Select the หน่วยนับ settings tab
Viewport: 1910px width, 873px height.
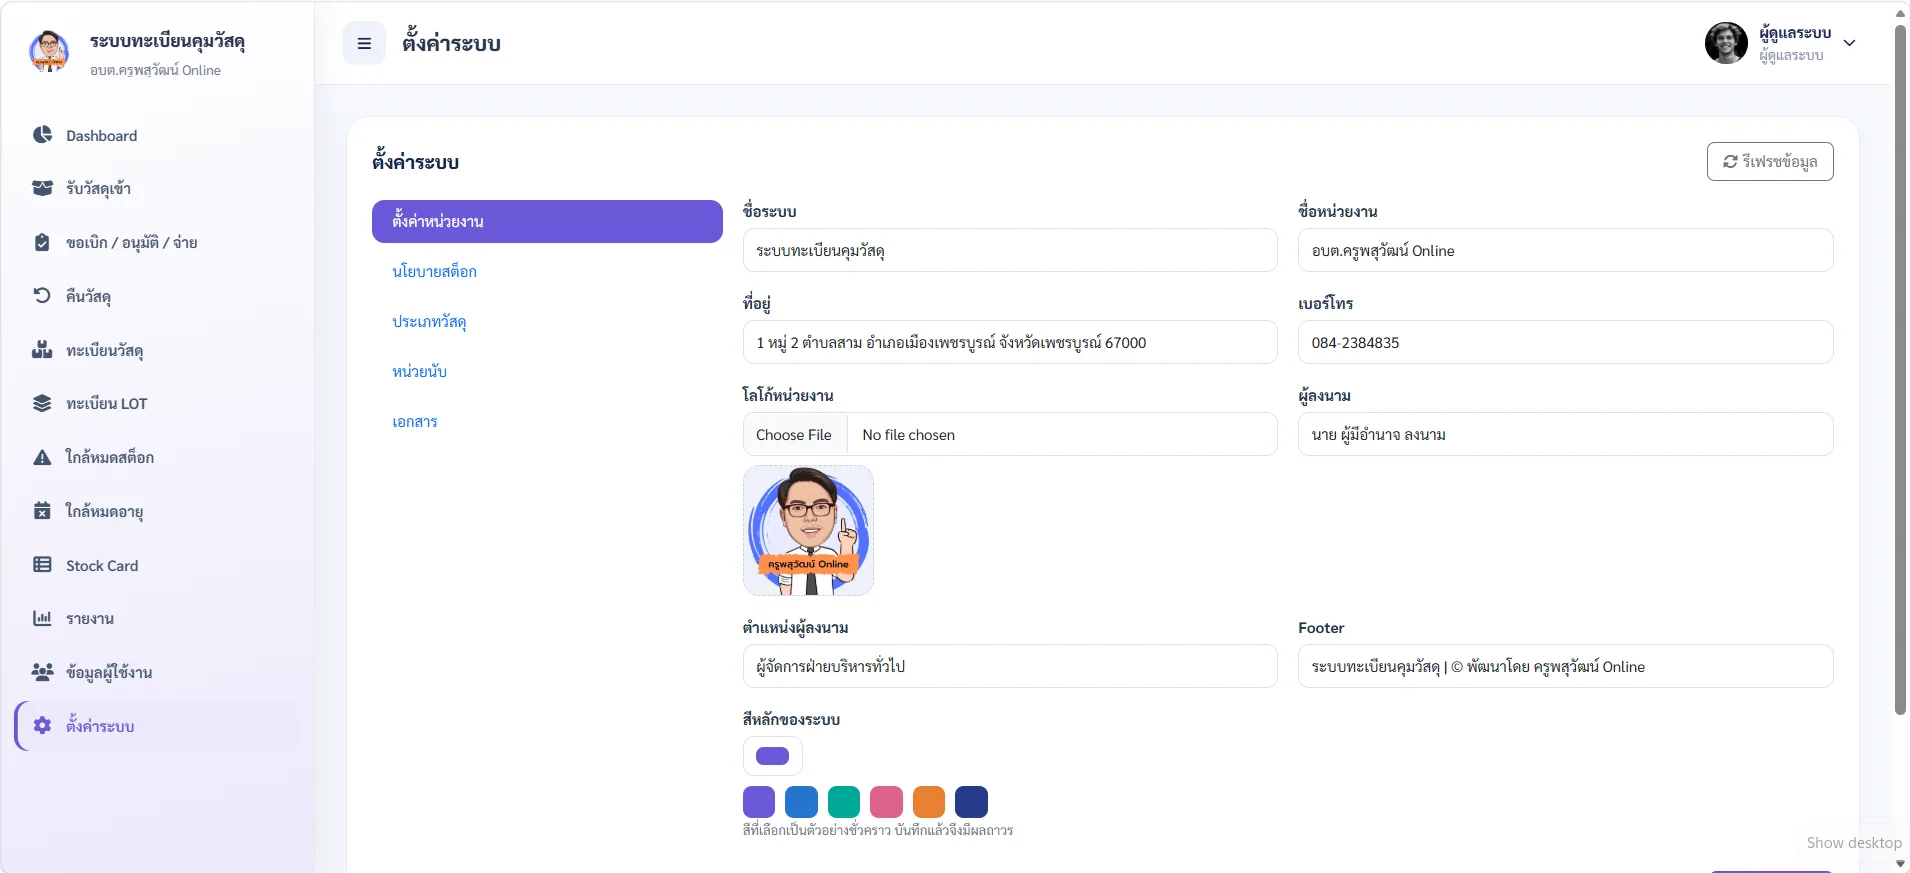click(419, 371)
